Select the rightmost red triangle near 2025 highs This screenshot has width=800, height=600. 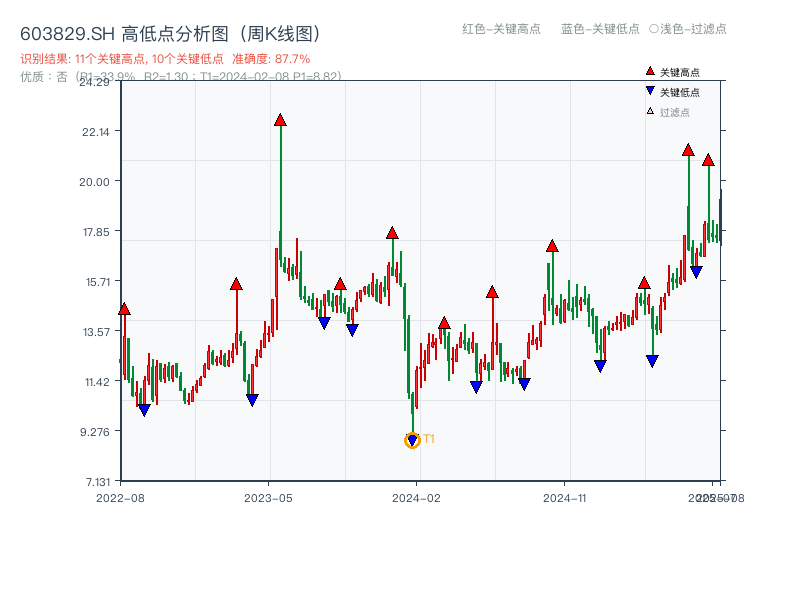708,158
